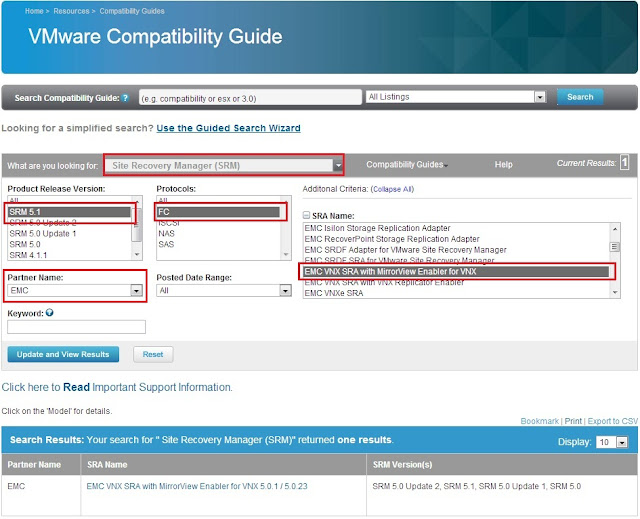Click the Export to CSV link
Screen dimensions: 640x519
(612, 421)
